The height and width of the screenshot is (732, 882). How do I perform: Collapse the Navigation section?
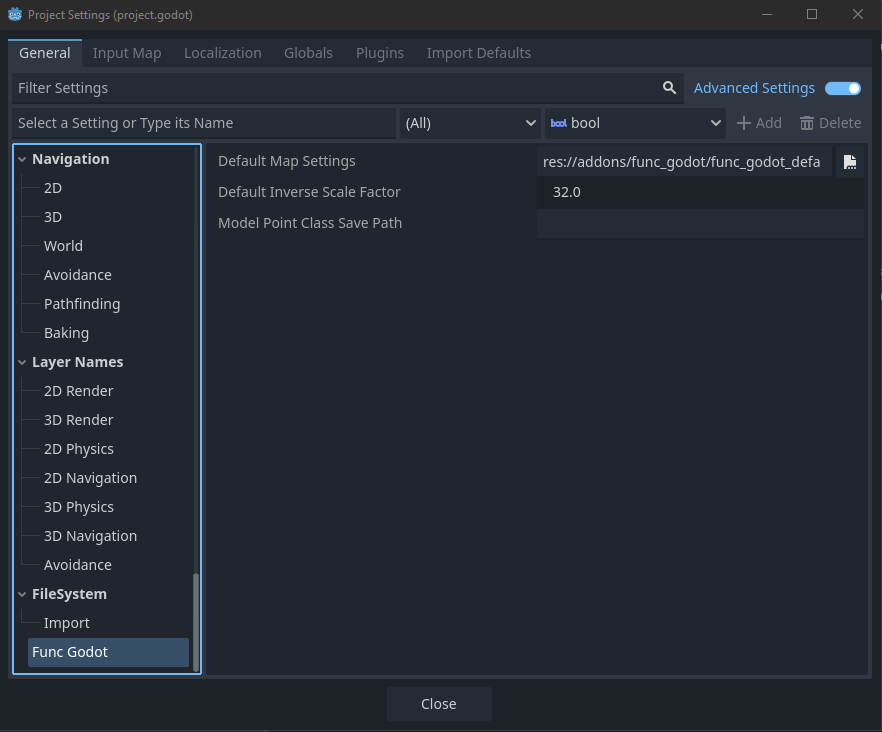[x=22, y=160]
